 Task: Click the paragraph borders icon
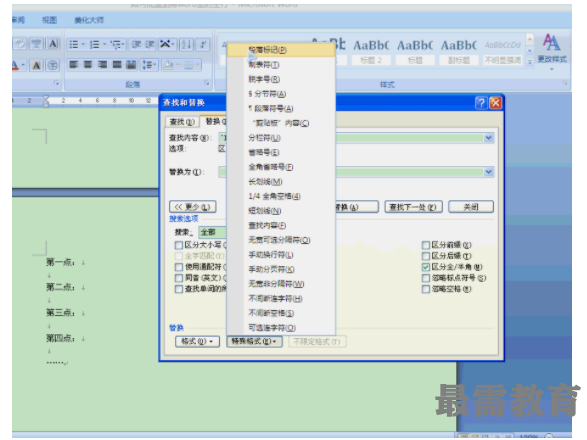click(x=189, y=65)
